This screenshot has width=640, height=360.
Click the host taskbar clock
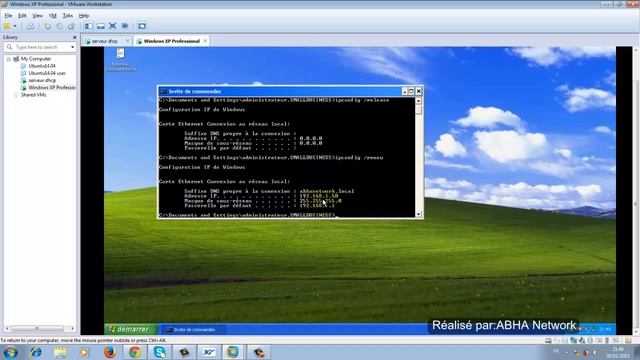[618, 353]
